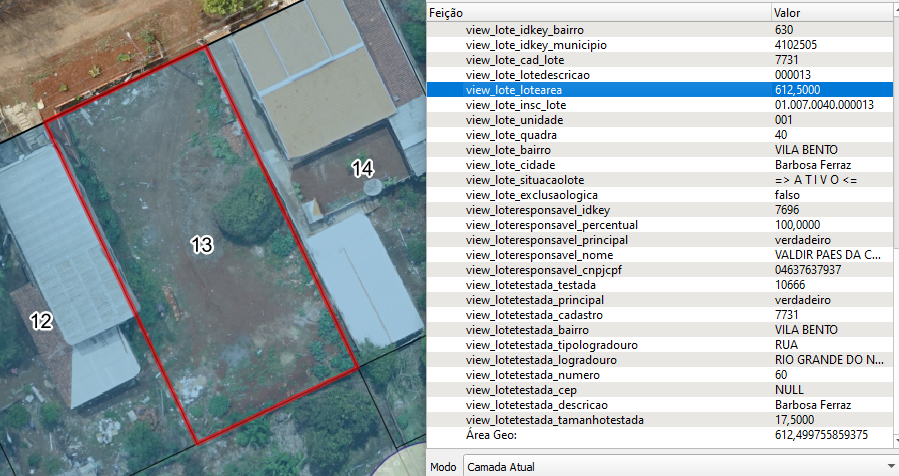Click the value 4102505
Screen dimensions: 899x476
[796, 45]
